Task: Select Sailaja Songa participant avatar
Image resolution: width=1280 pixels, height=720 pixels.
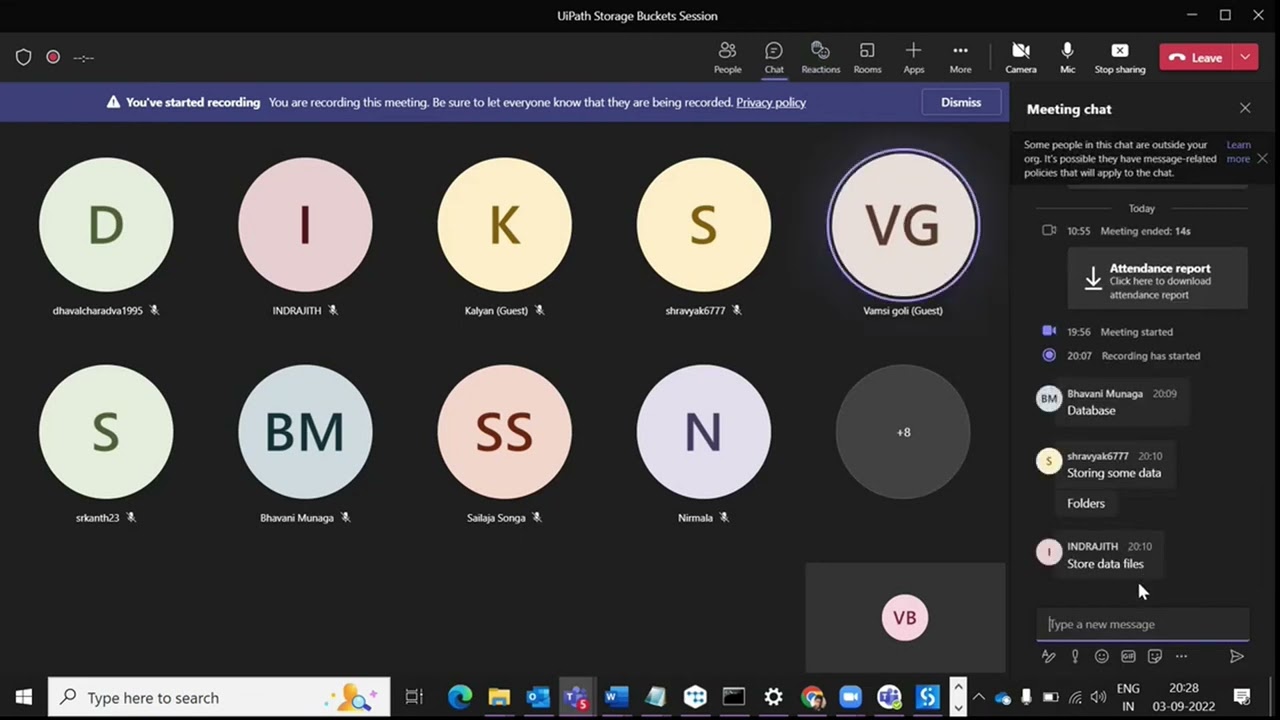Action: (x=504, y=432)
